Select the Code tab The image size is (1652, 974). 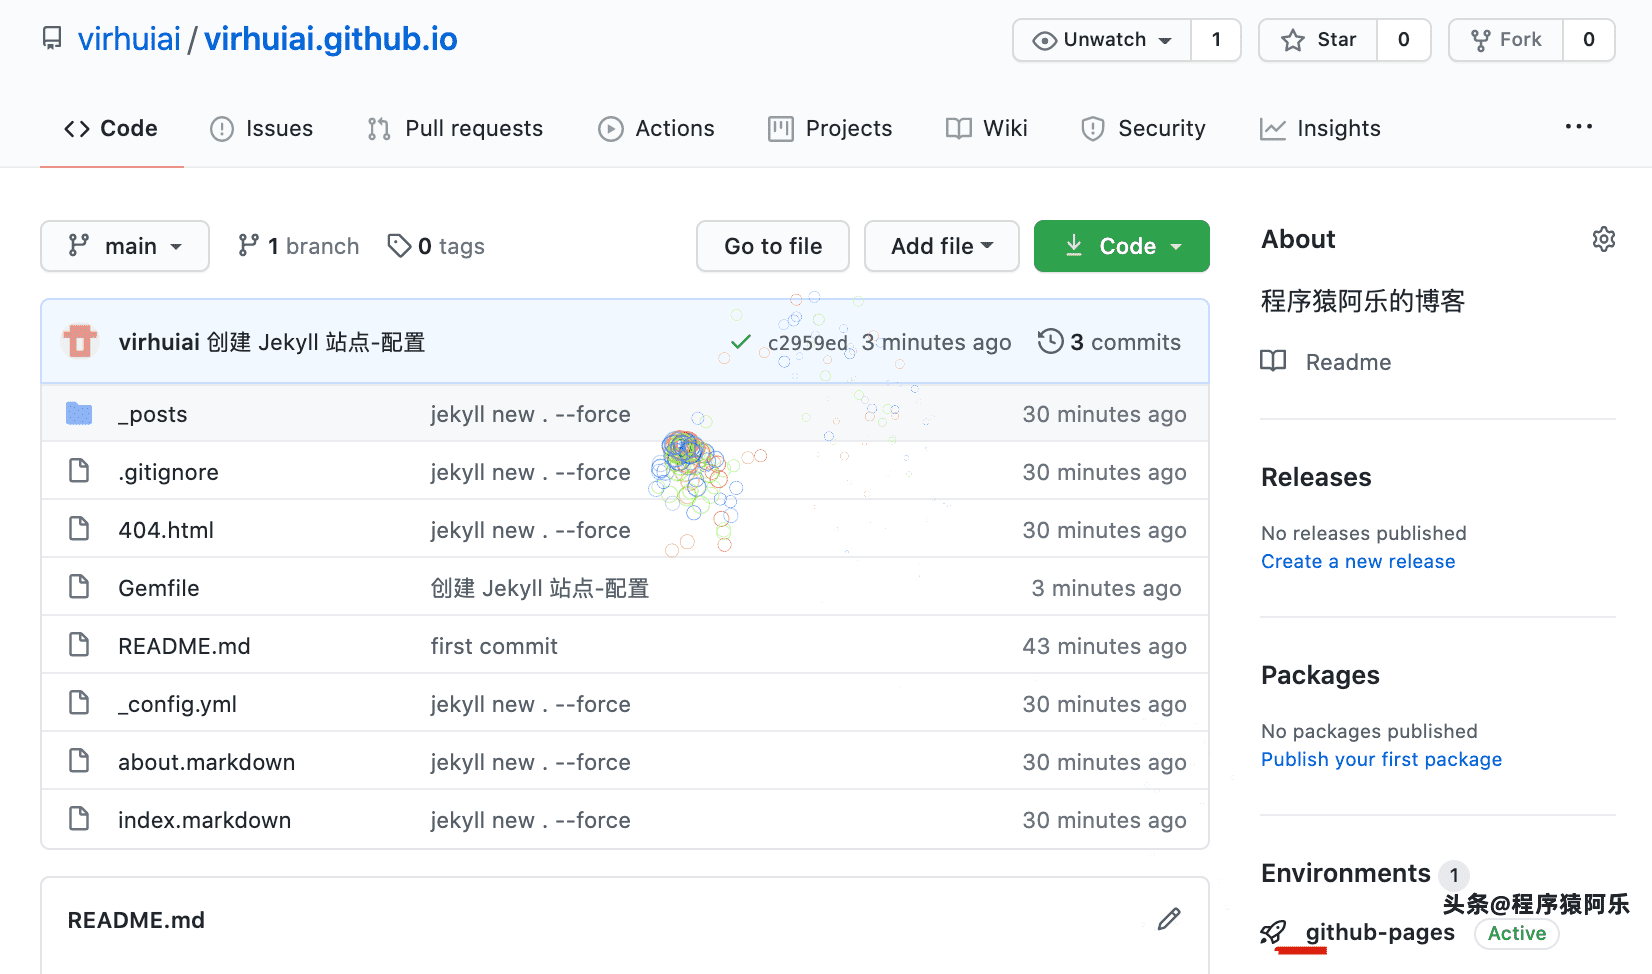(x=111, y=128)
